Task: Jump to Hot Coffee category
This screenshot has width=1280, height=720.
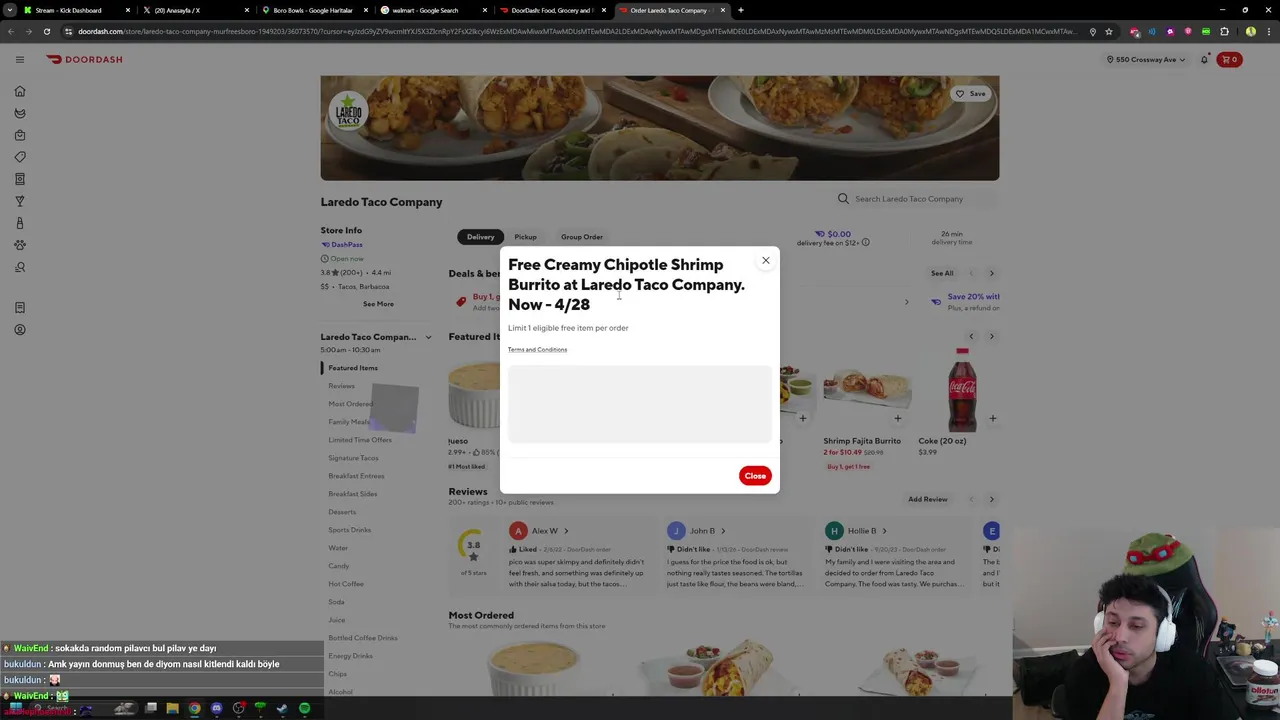Action: pos(346,584)
